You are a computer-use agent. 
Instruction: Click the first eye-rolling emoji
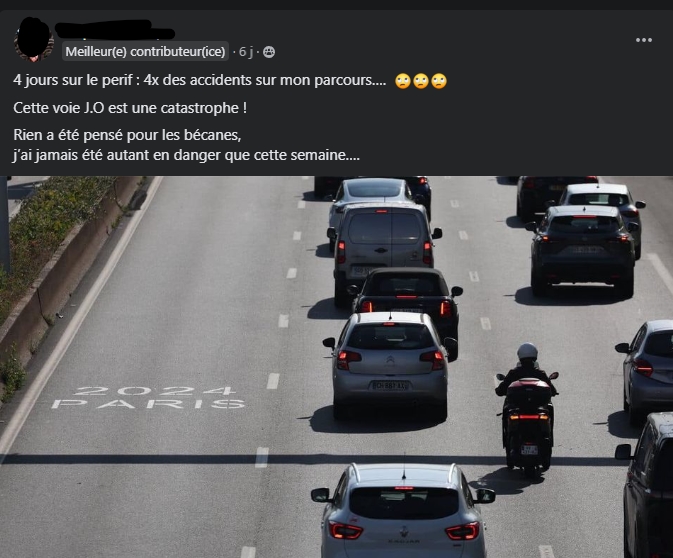[403, 81]
